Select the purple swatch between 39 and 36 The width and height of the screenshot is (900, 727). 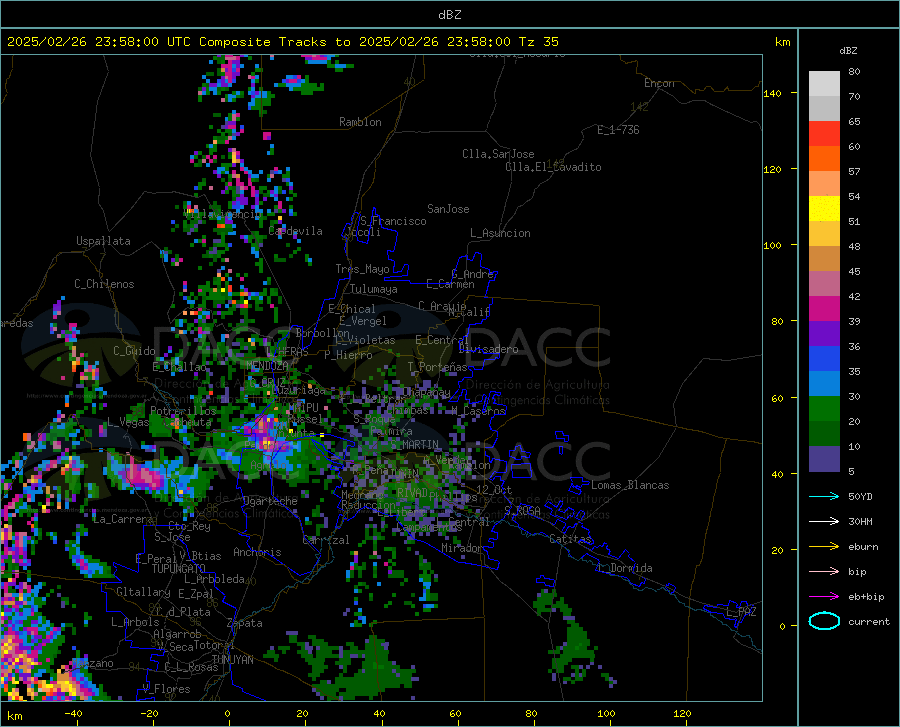tap(824, 334)
